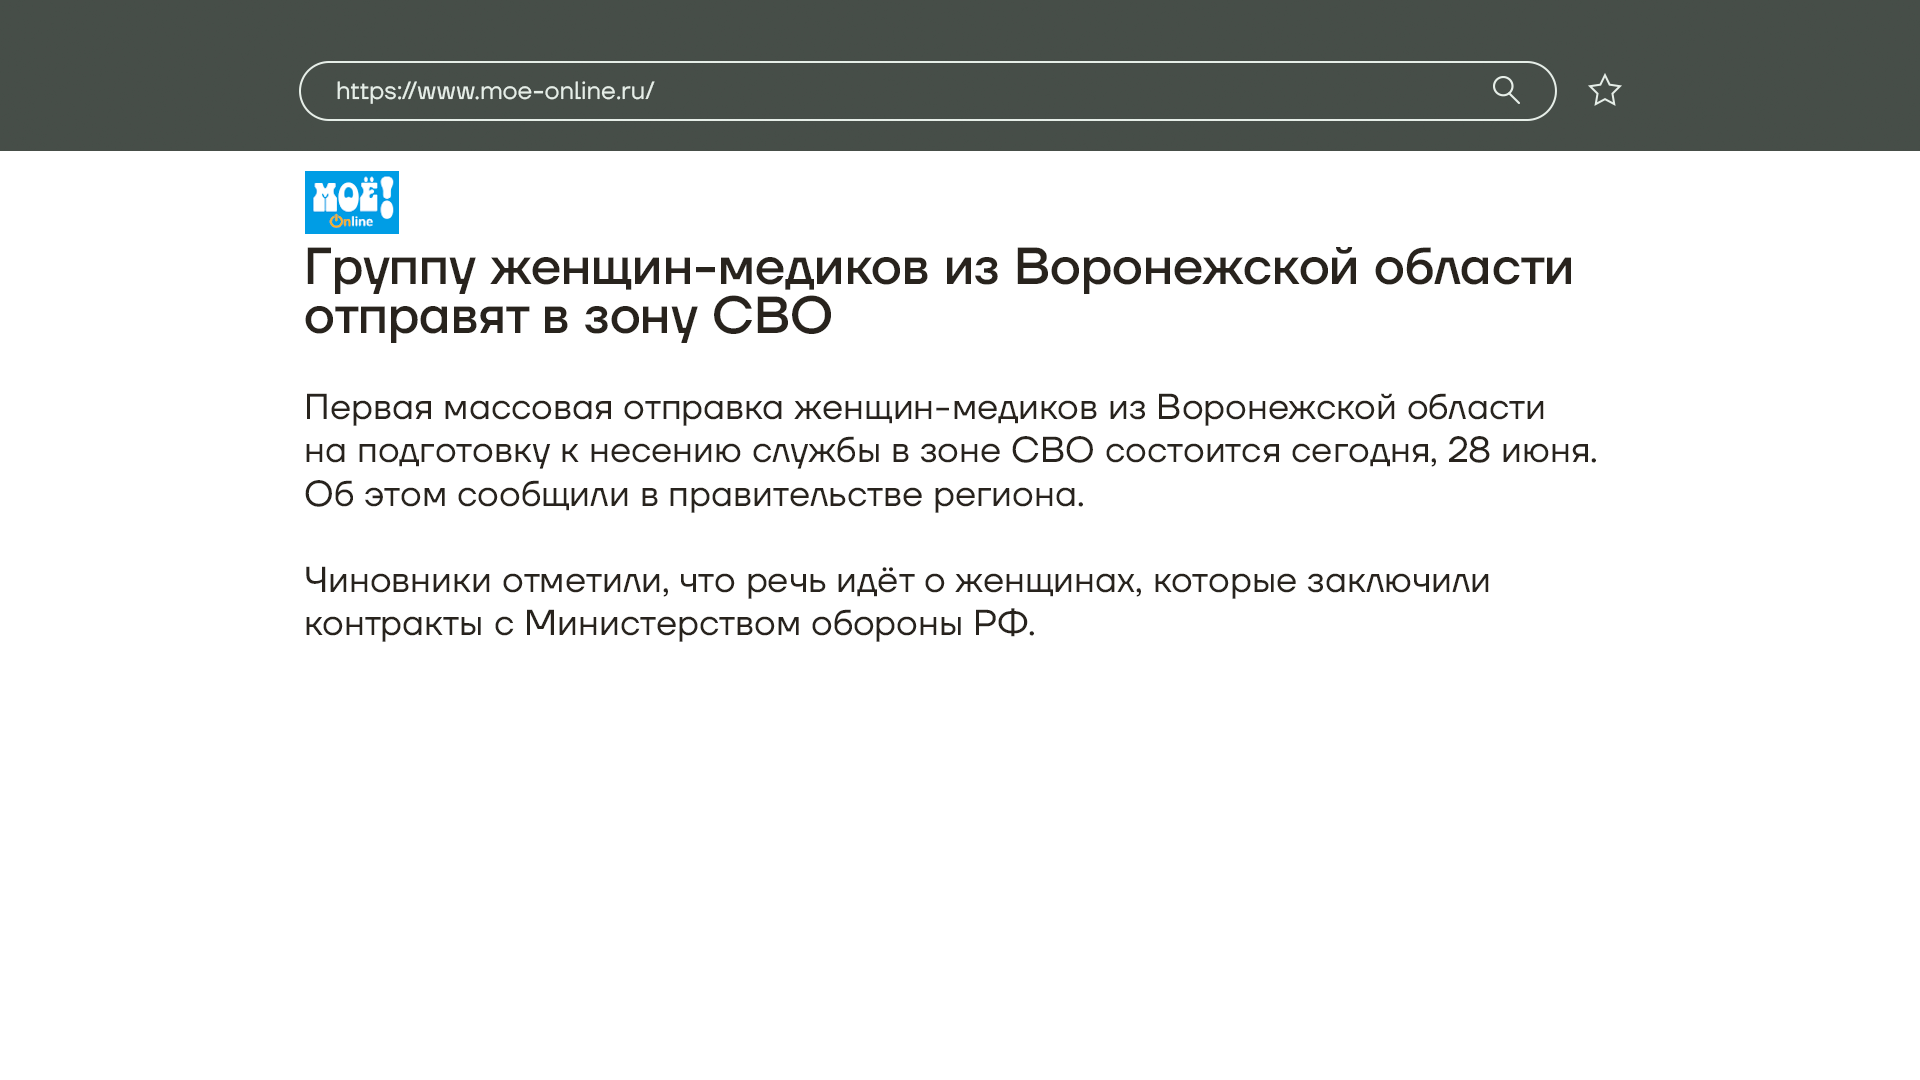Click "которые заключили" phrase
Viewport: 1920px width, 1080px height.
pos(1320,580)
